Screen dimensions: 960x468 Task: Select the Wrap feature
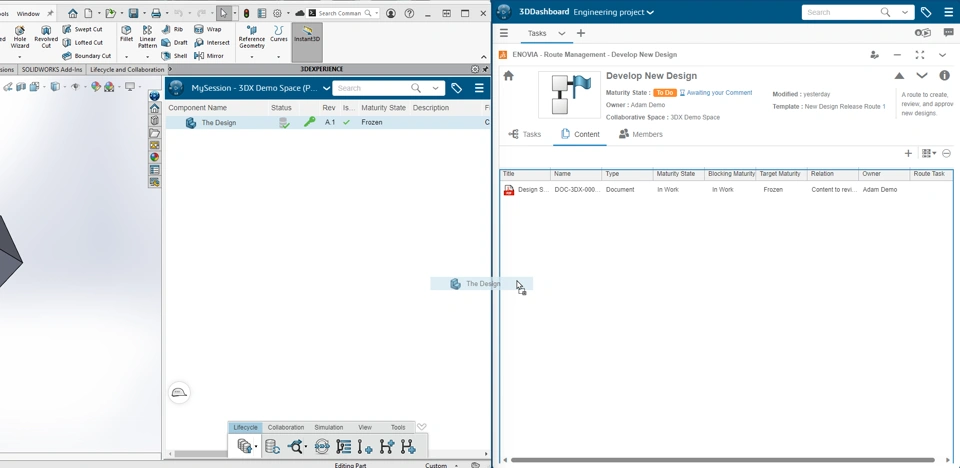(208, 29)
